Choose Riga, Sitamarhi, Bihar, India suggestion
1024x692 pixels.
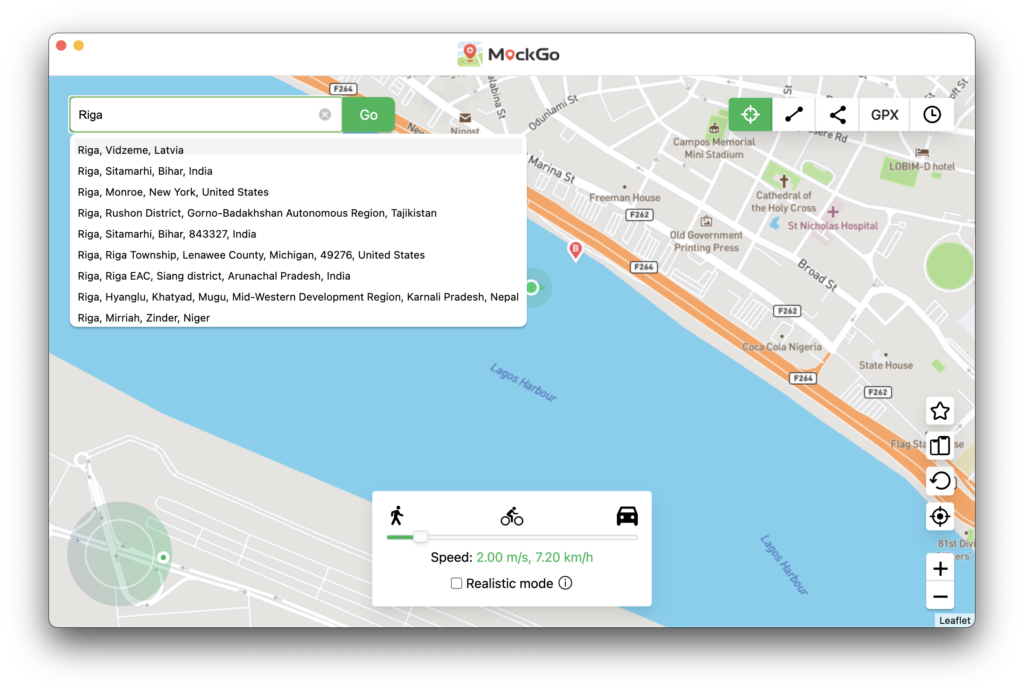click(298, 171)
